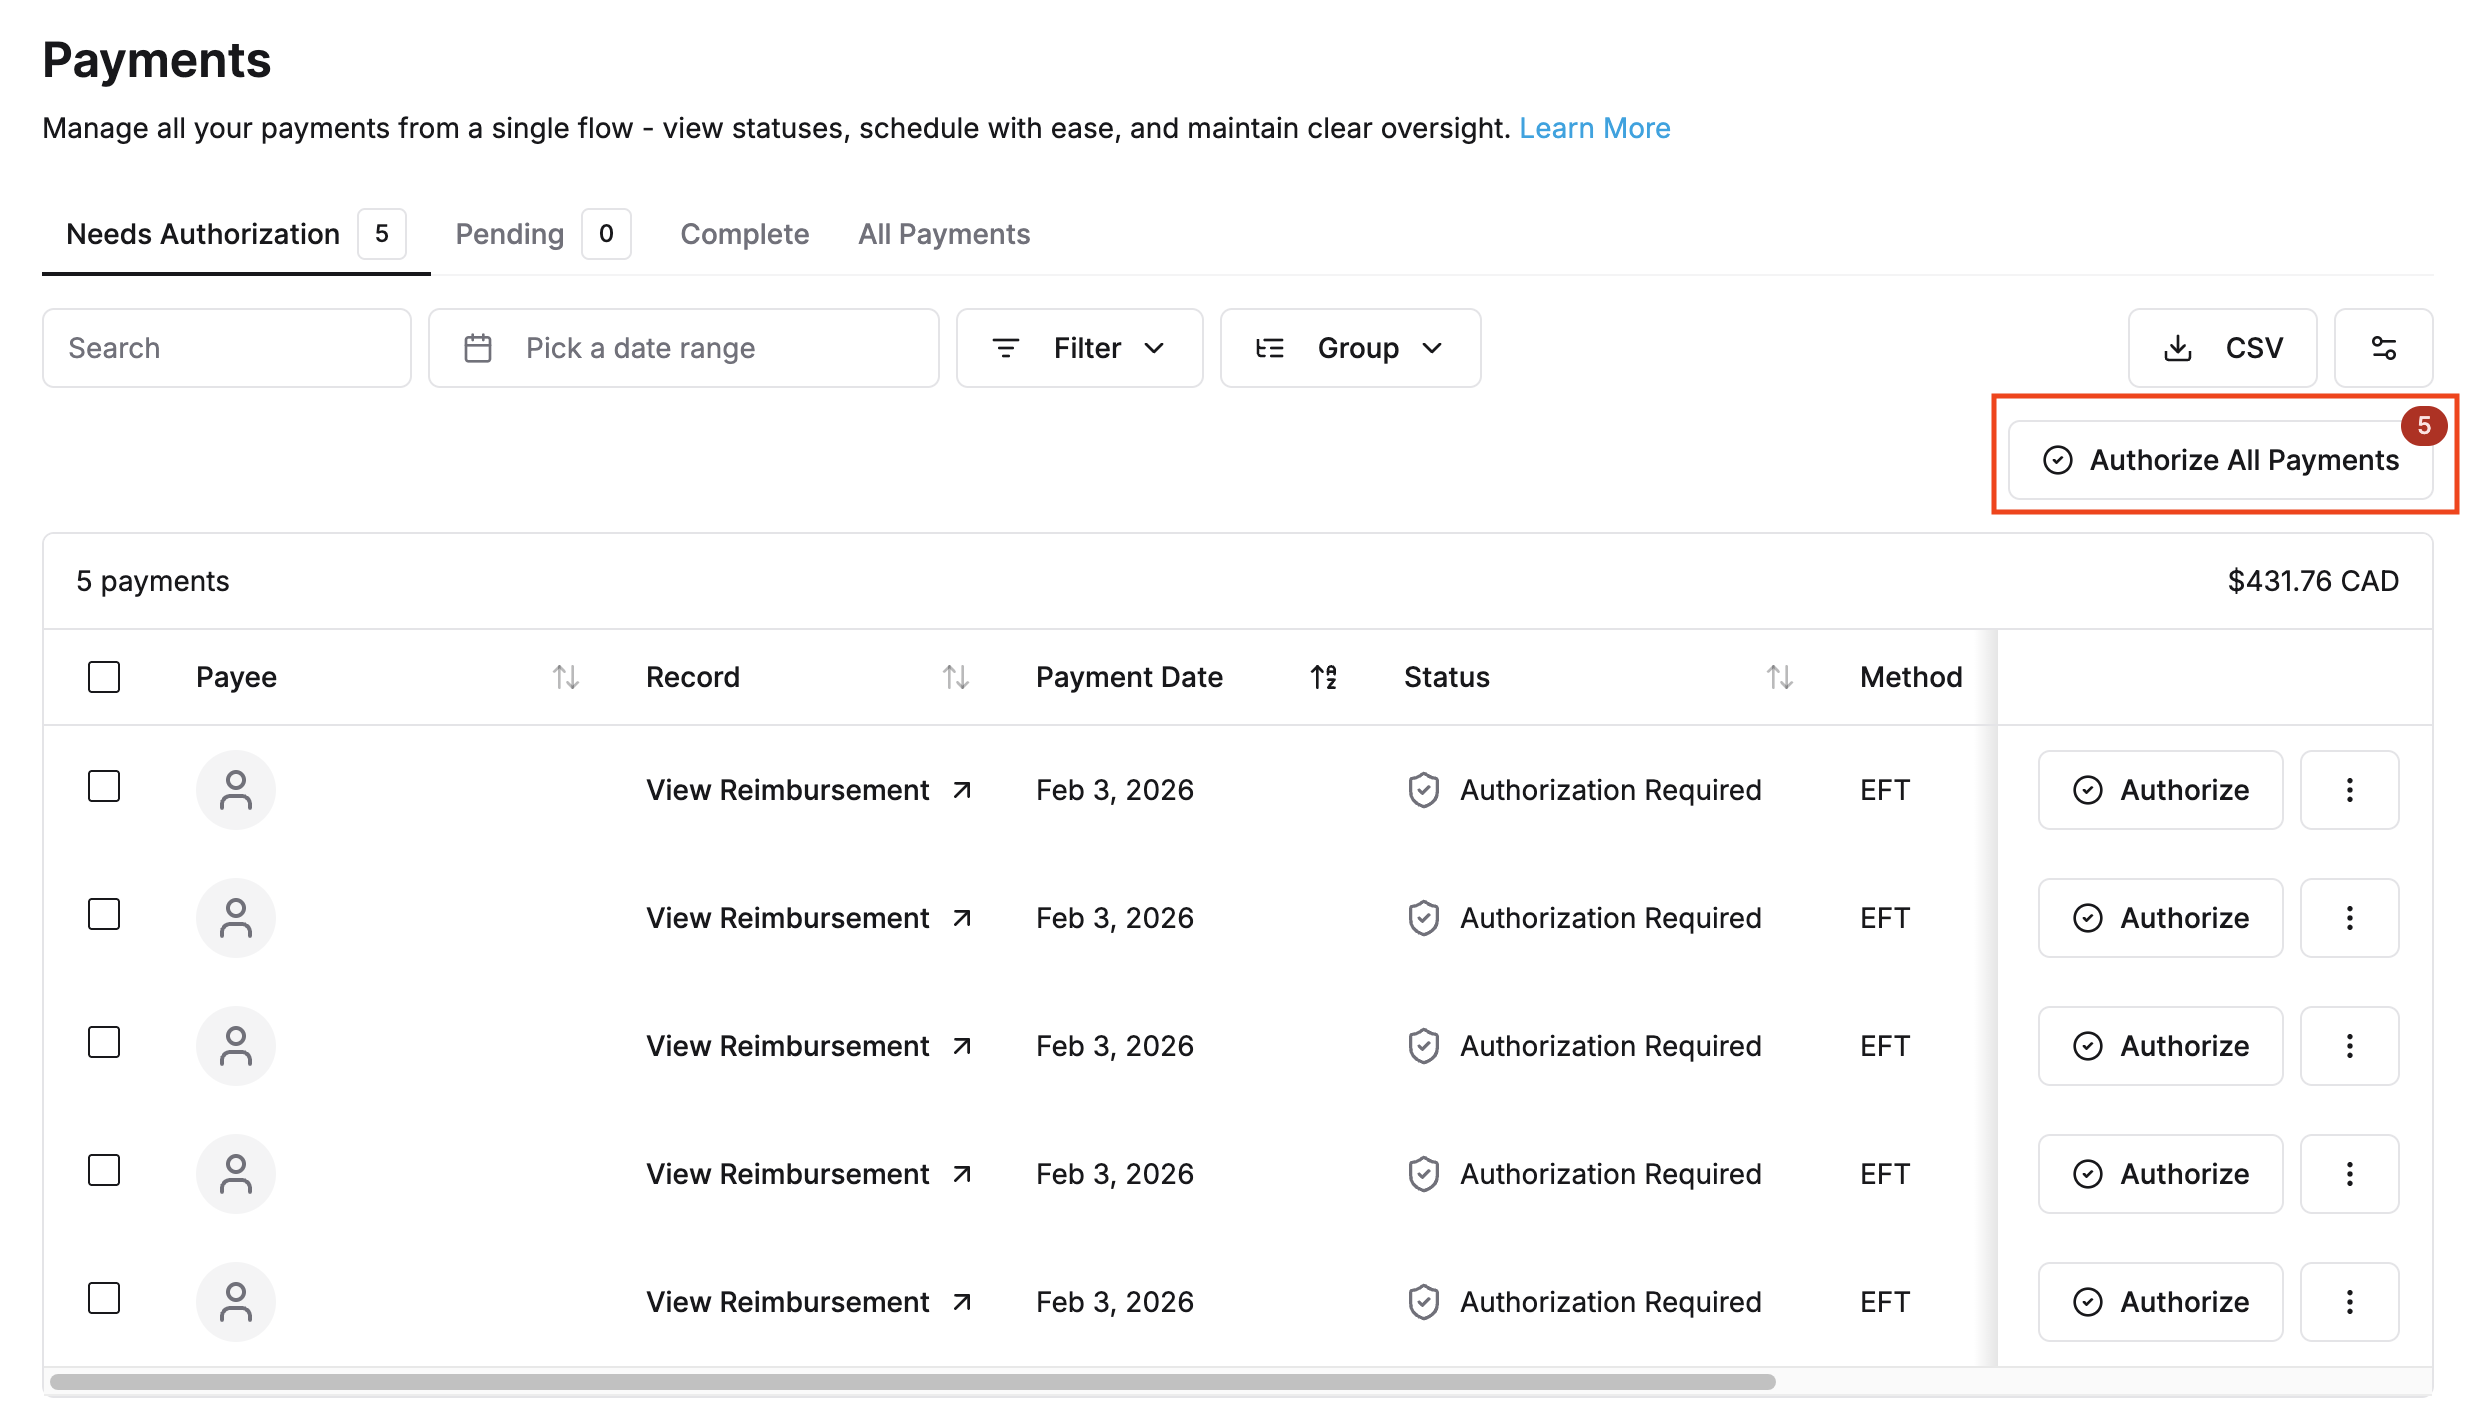This screenshot has height=1414, width=2476.
Task: Open the Pick a date range picker
Action: tap(684, 348)
